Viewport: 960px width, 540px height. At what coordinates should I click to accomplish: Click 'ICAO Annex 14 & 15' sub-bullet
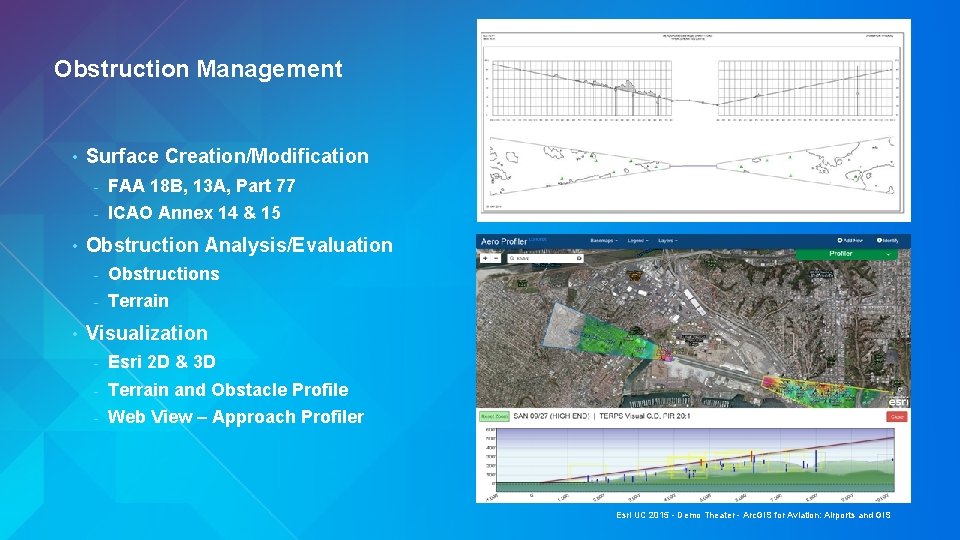(x=194, y=212)
